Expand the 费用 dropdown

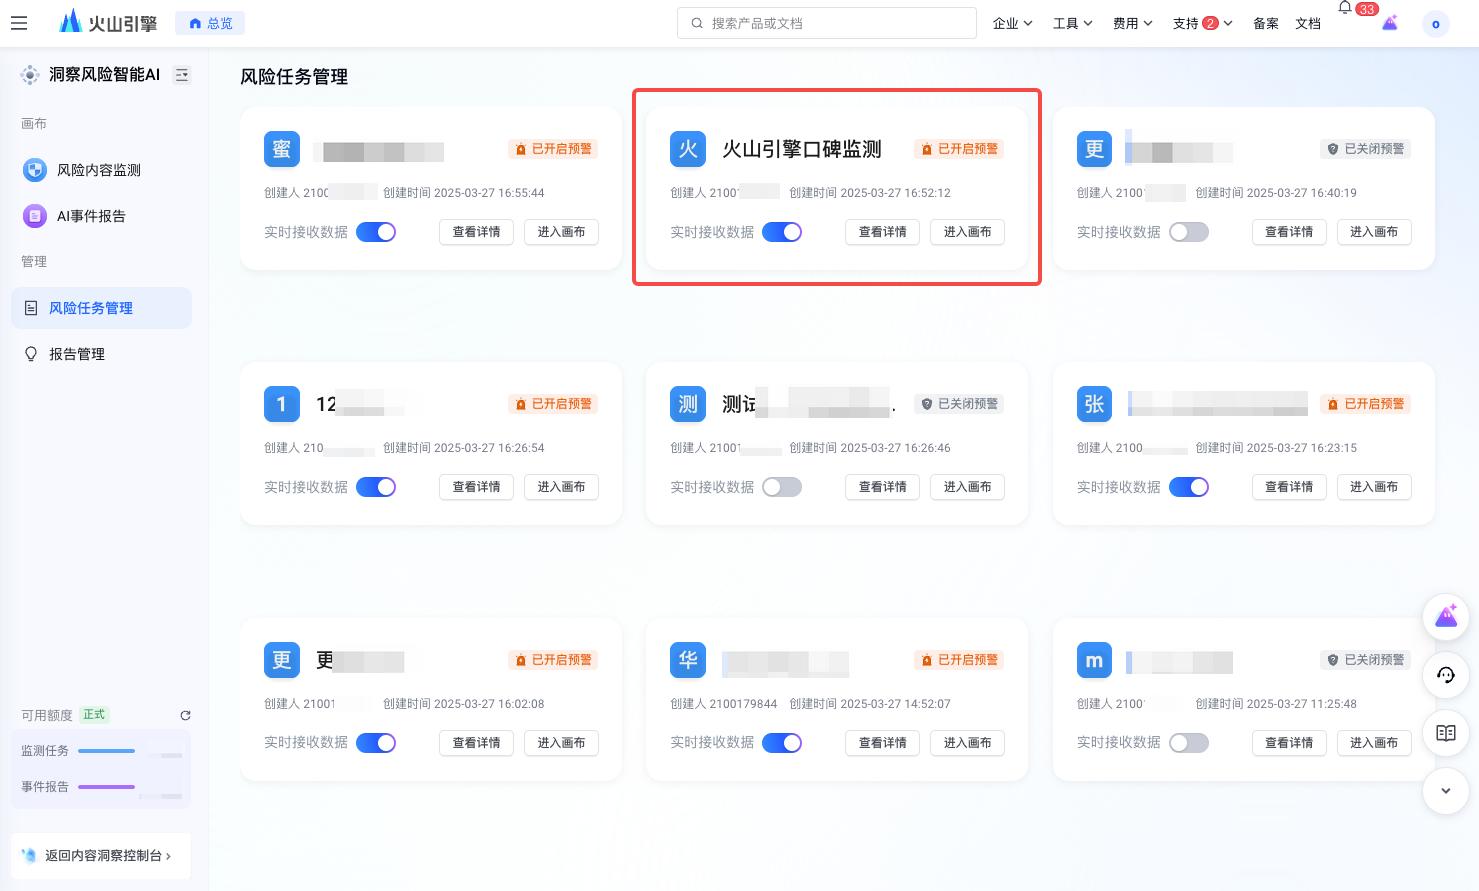pos(1132,23)
